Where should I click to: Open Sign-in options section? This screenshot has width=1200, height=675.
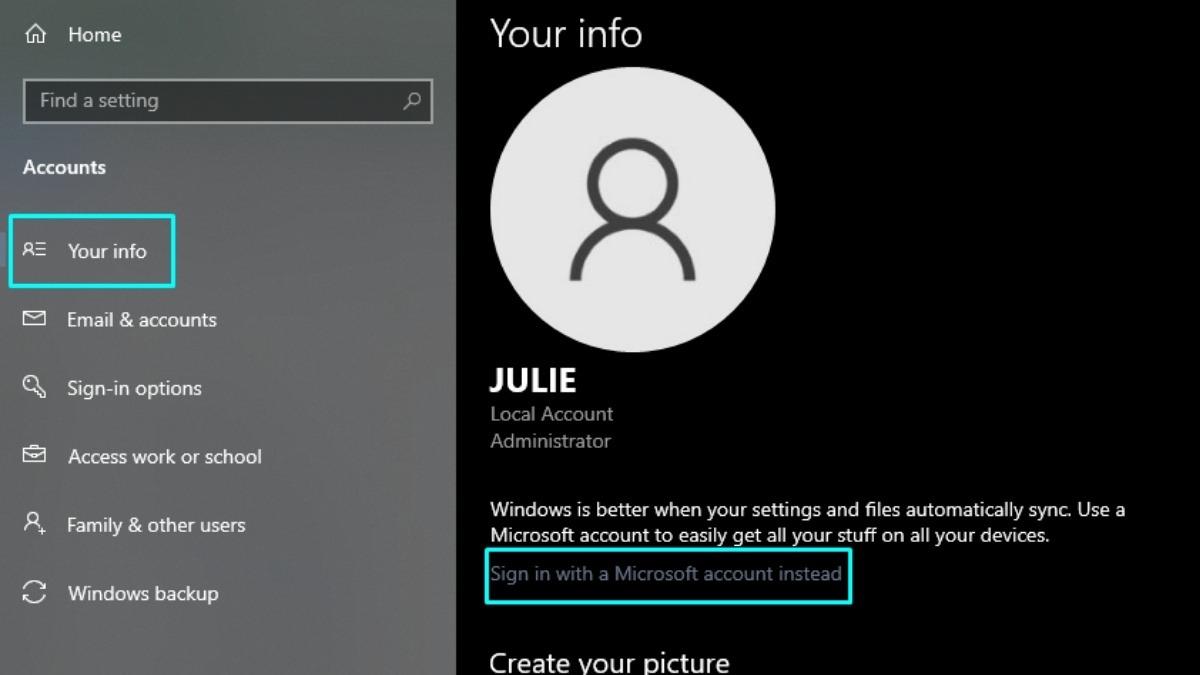pos(134,388)
